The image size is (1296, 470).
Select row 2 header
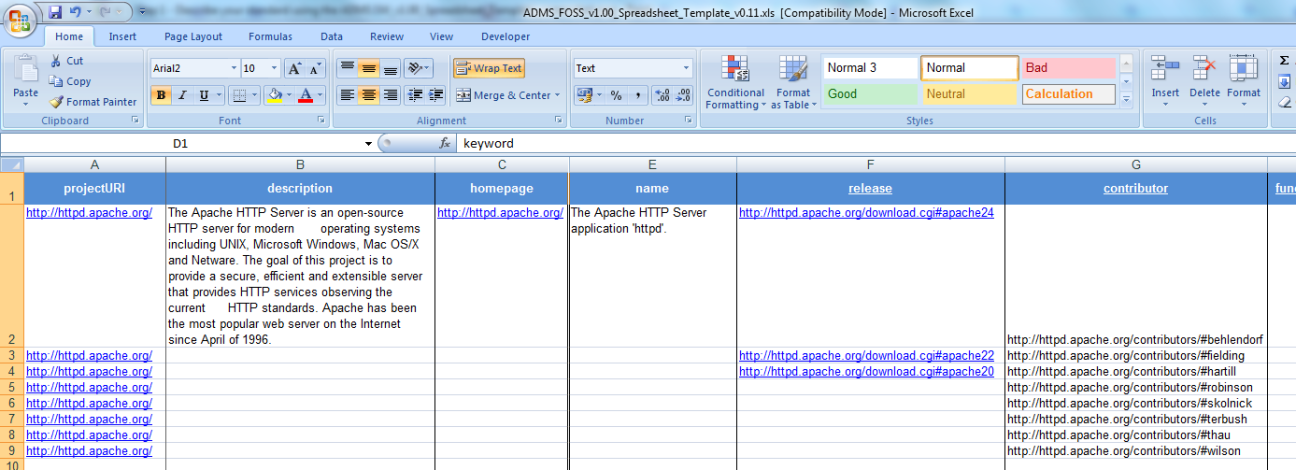[12, 275]
